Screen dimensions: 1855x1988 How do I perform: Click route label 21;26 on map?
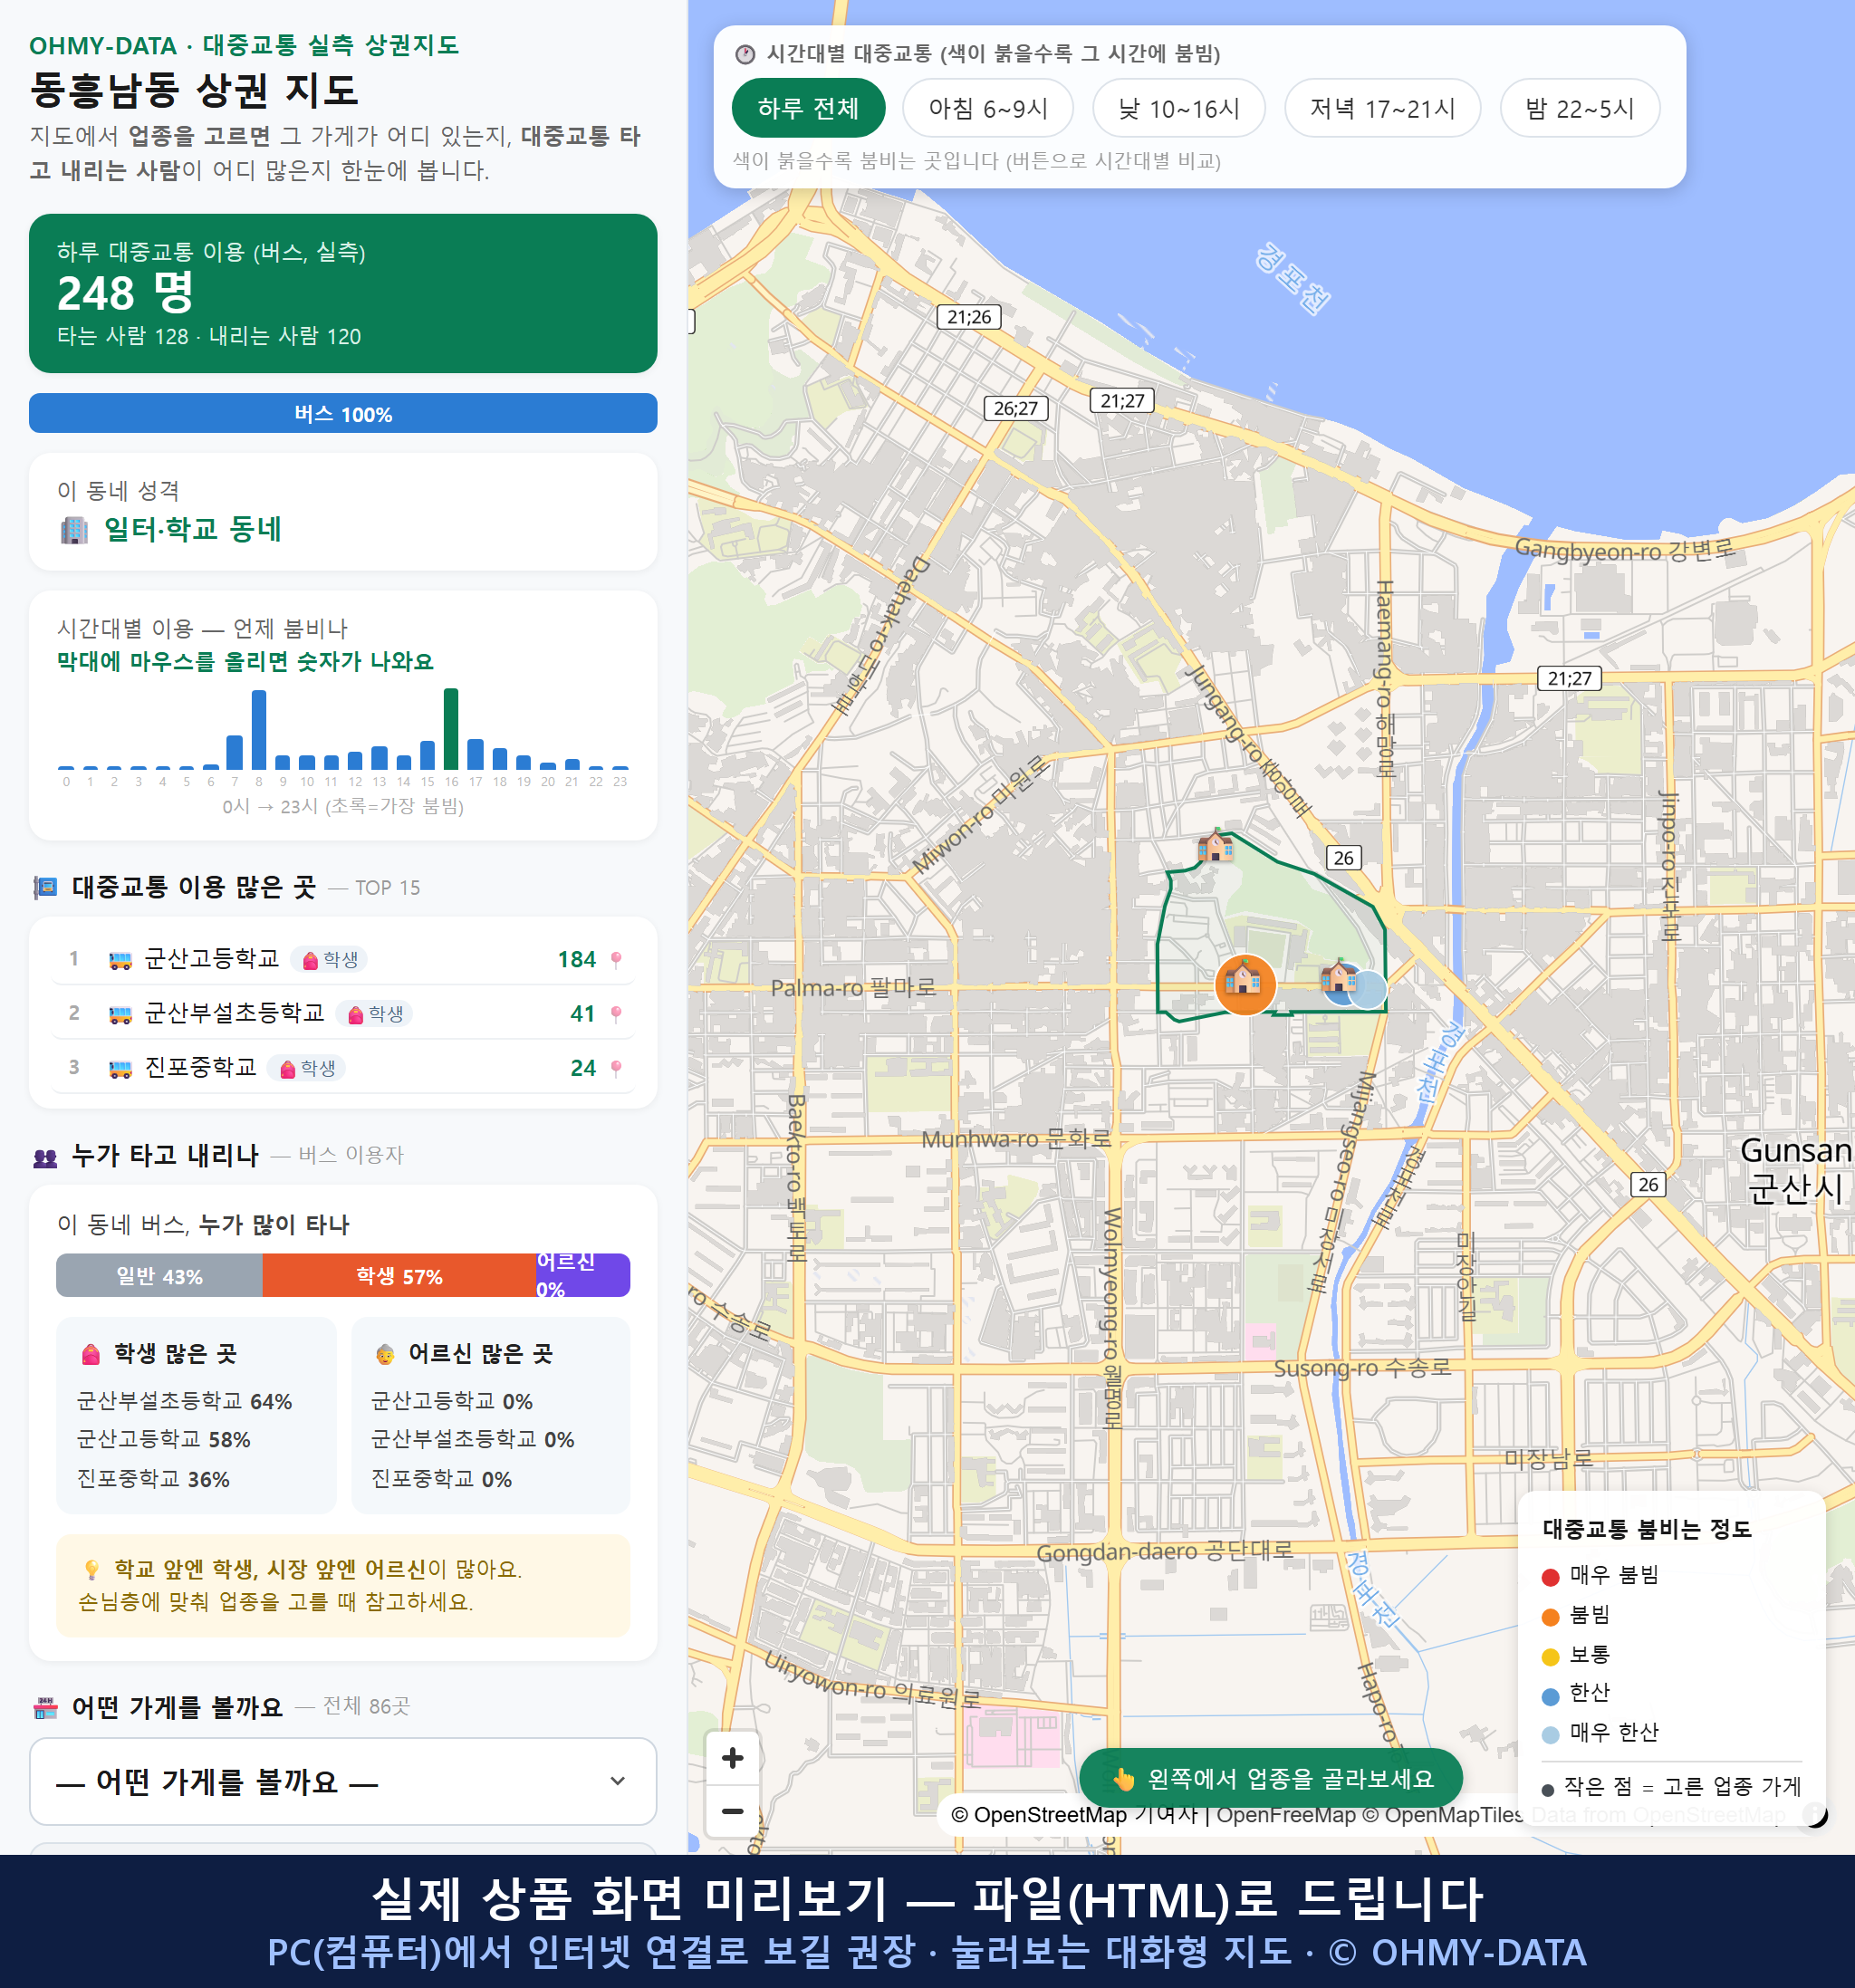pos(968,317)
